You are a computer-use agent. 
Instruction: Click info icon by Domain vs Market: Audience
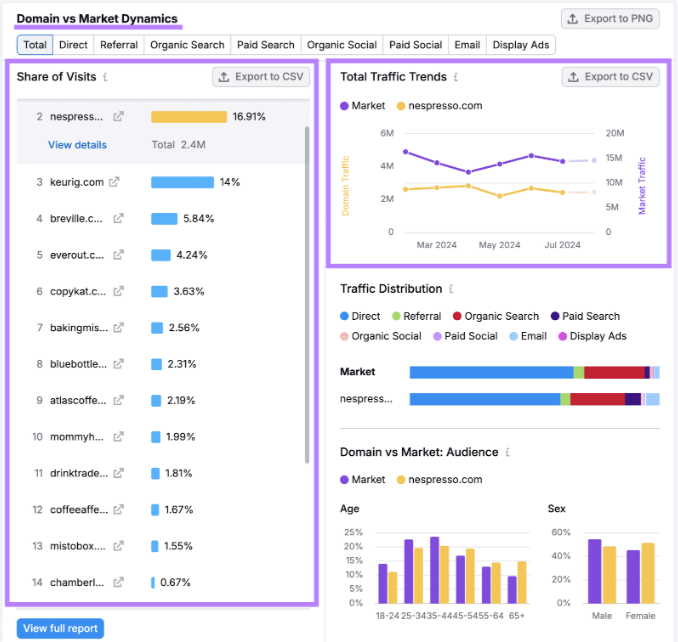[508, 452]
